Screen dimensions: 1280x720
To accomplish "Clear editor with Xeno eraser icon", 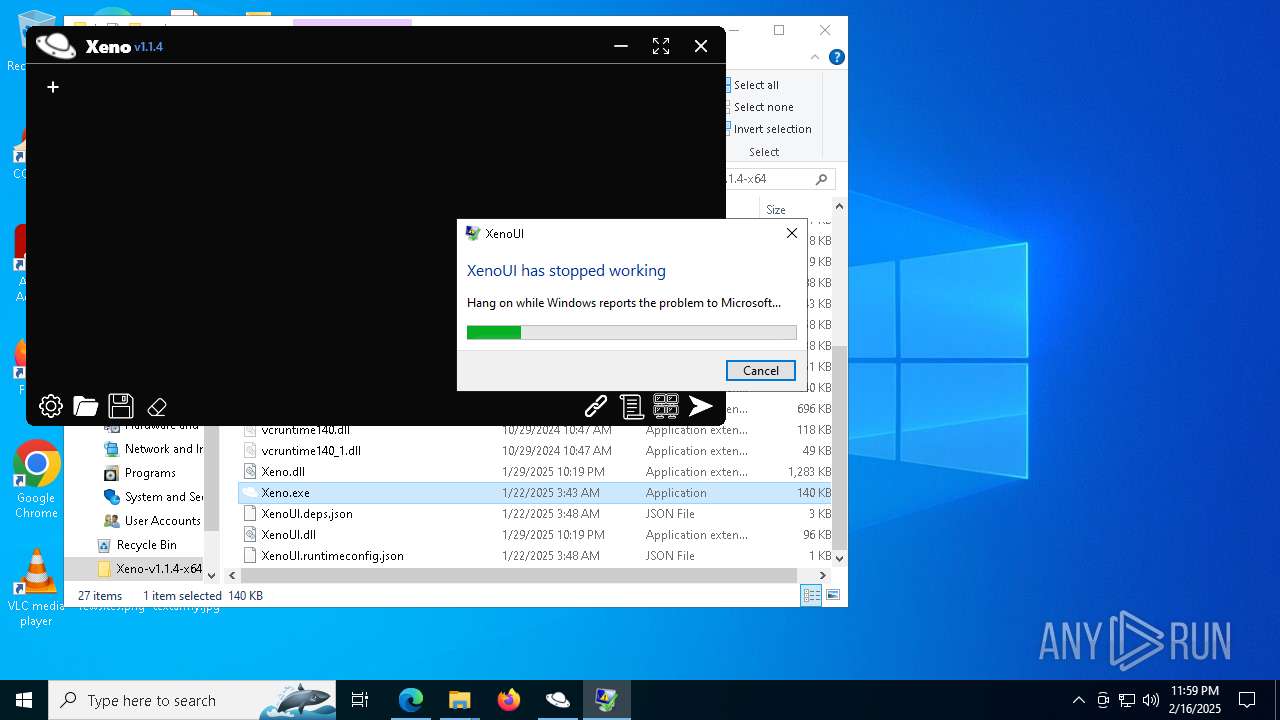I will pos(157,407).
